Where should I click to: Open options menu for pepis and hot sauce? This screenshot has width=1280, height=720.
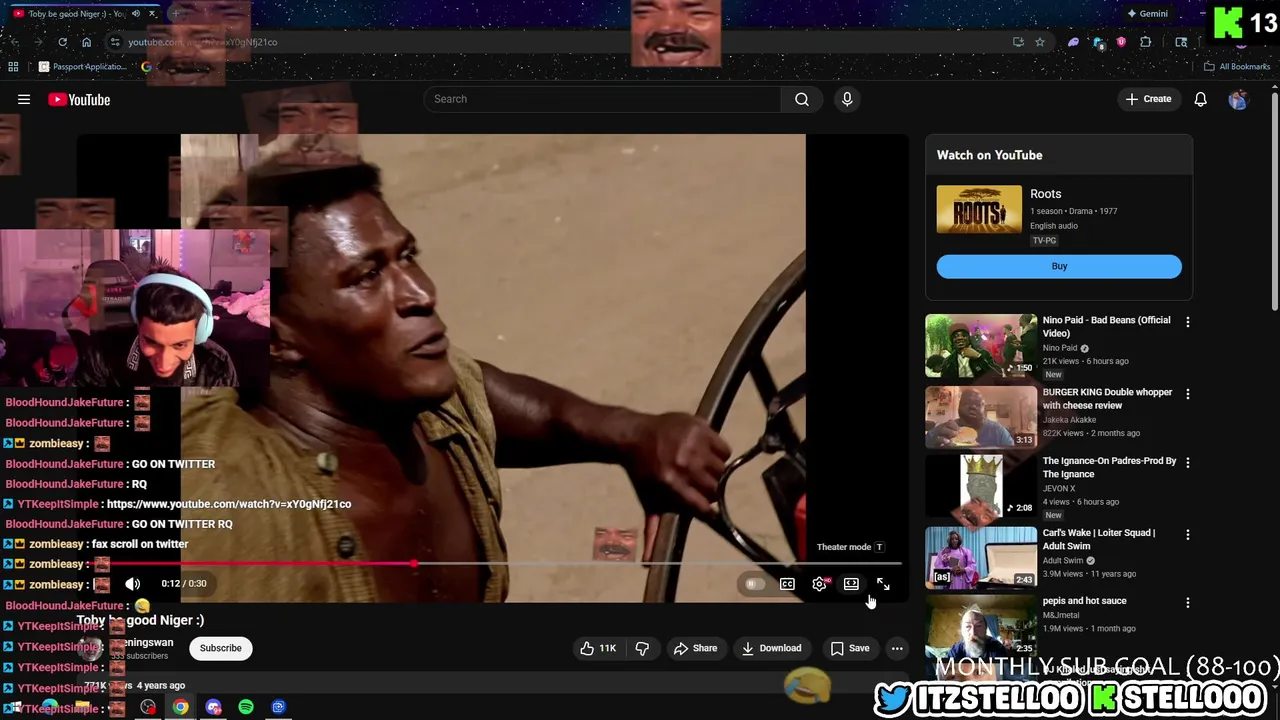point(1187,603)
